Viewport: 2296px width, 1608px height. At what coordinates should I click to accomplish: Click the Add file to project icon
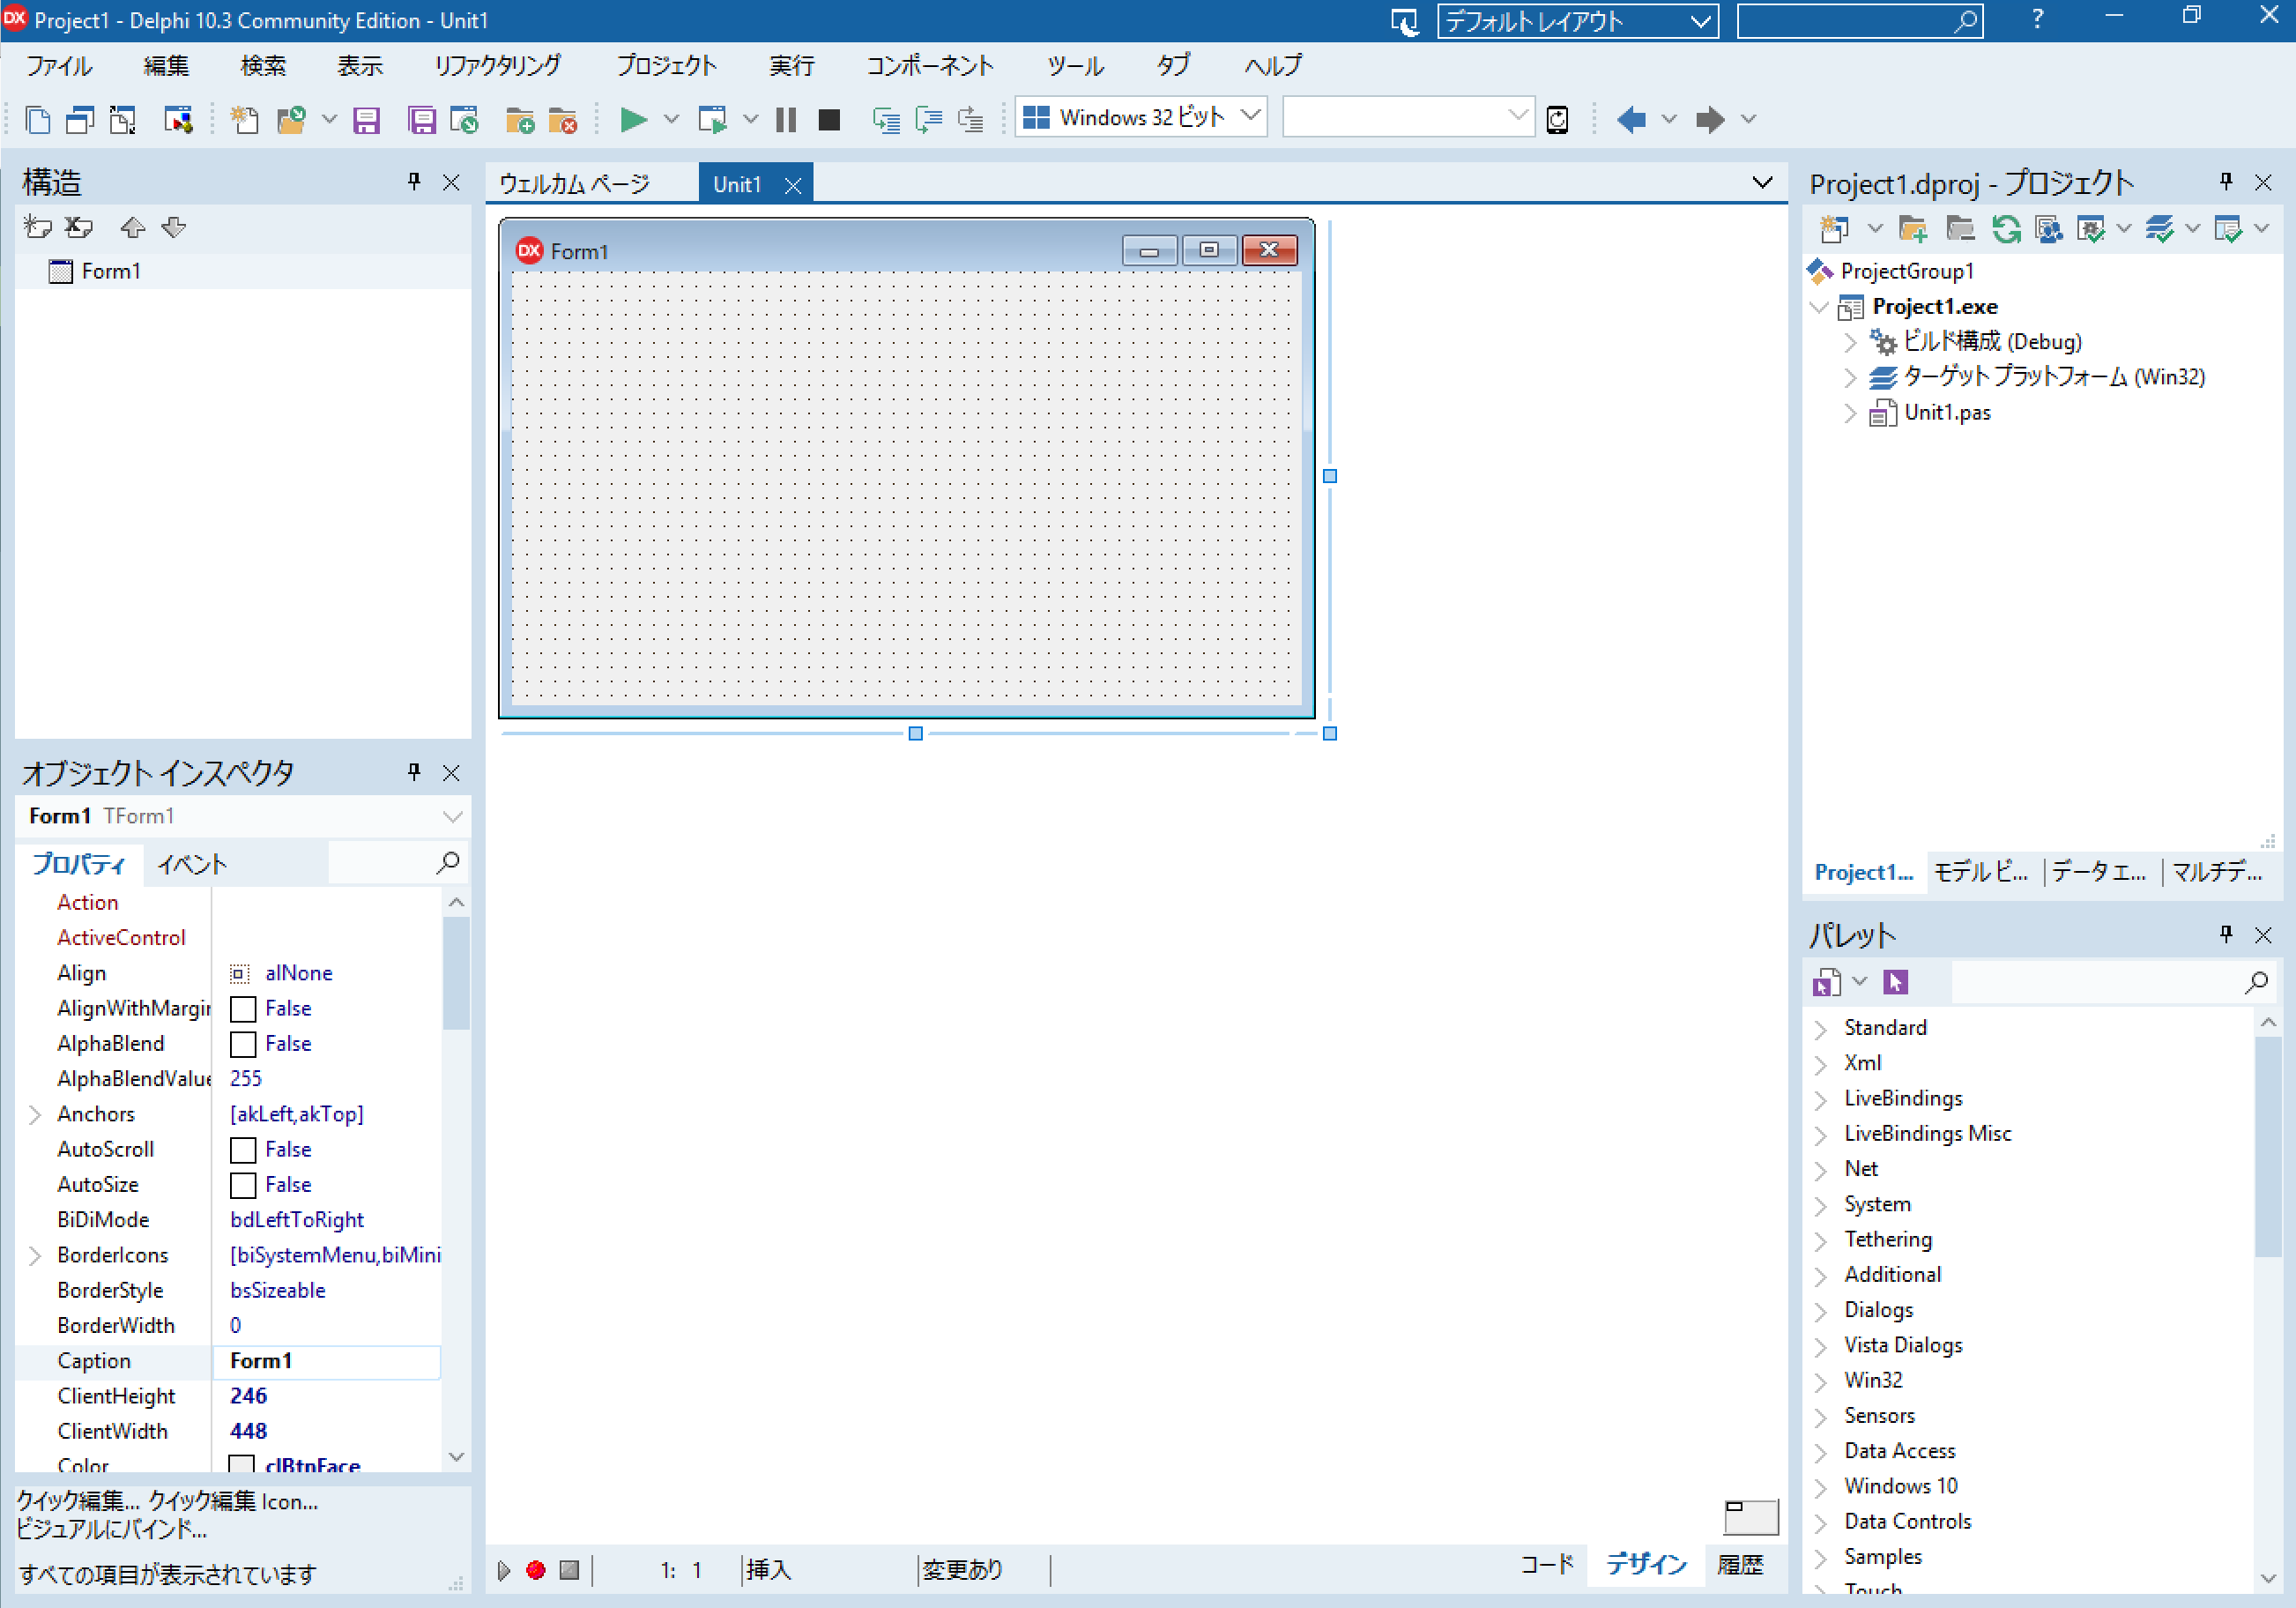point(520,120)
